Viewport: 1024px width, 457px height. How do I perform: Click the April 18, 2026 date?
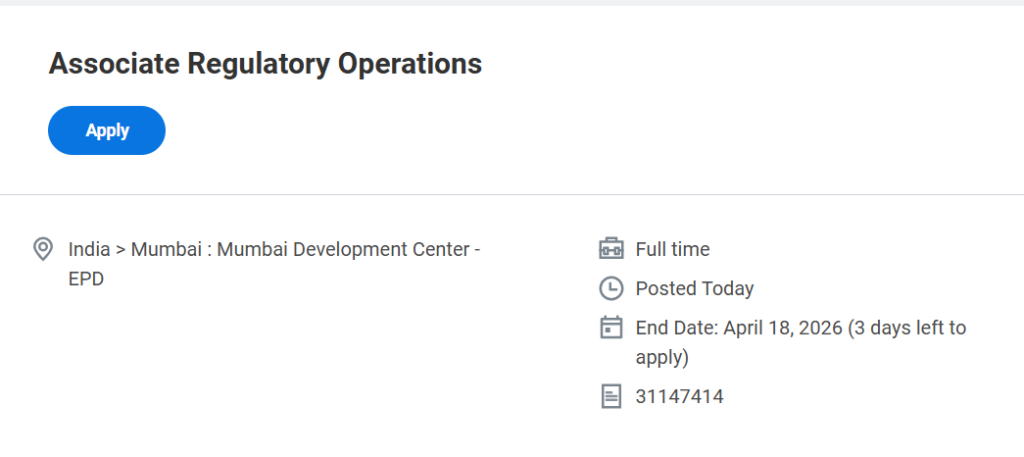click(x=782, y=328)
